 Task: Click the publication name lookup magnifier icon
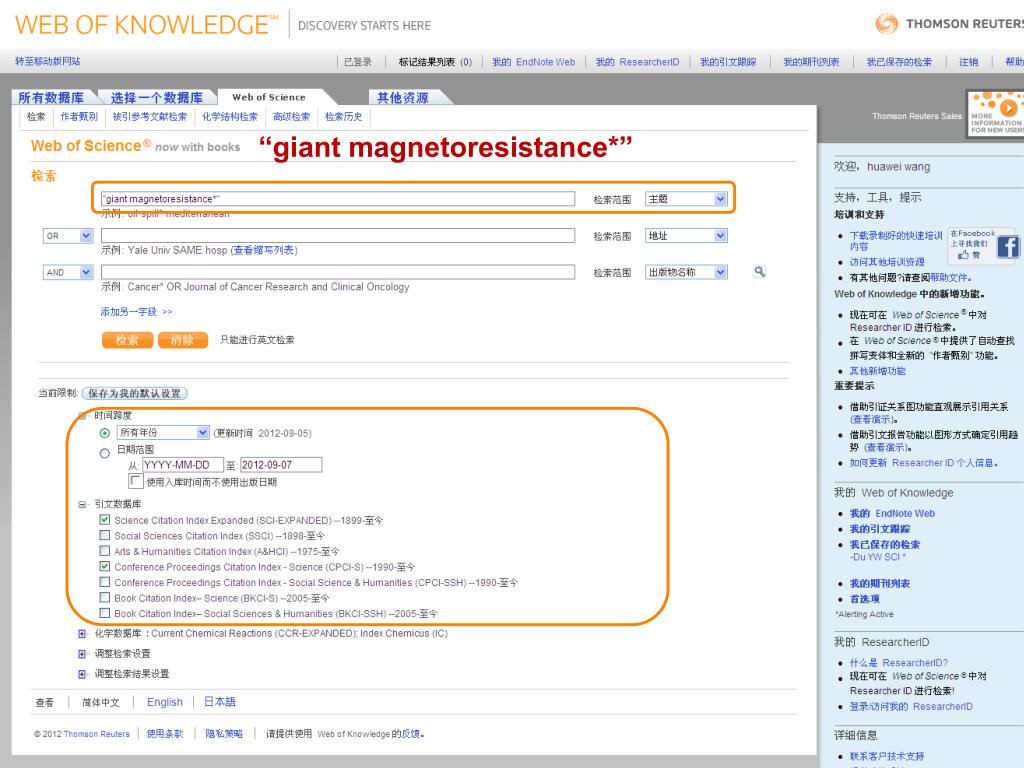pos(760,272)
